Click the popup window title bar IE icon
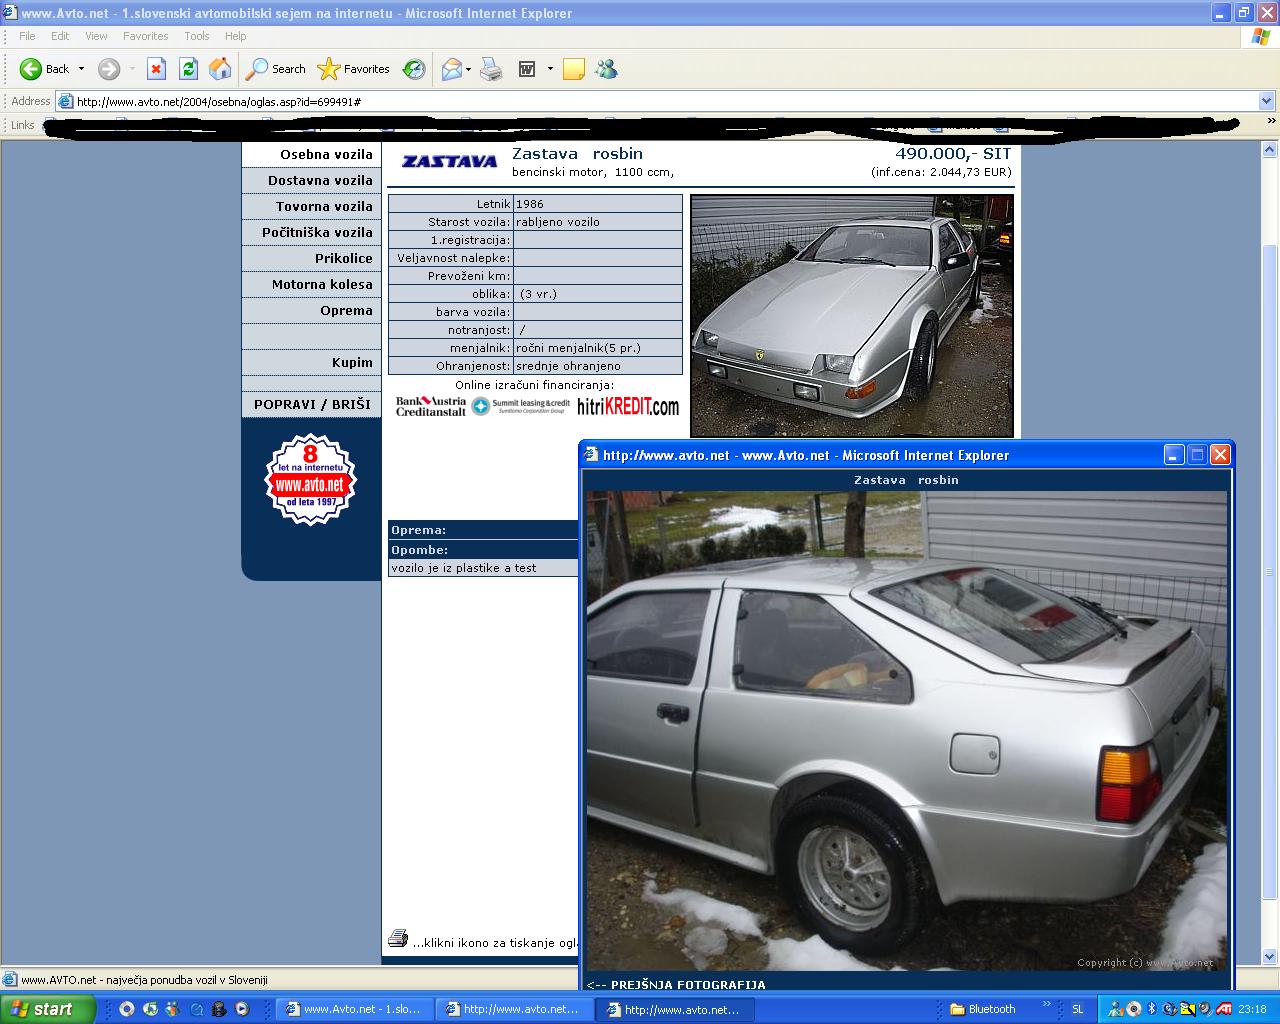Screen dimensions: 1280x1024 591,455
